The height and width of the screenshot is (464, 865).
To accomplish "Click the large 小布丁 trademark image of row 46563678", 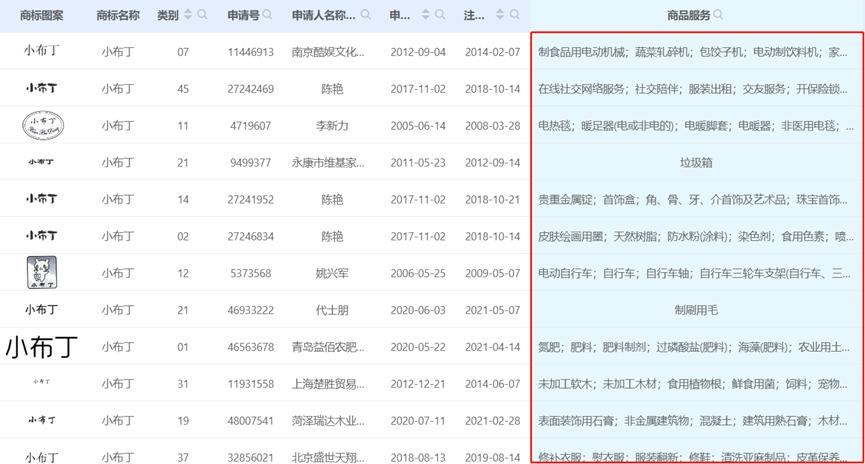I will click(41, 346).
